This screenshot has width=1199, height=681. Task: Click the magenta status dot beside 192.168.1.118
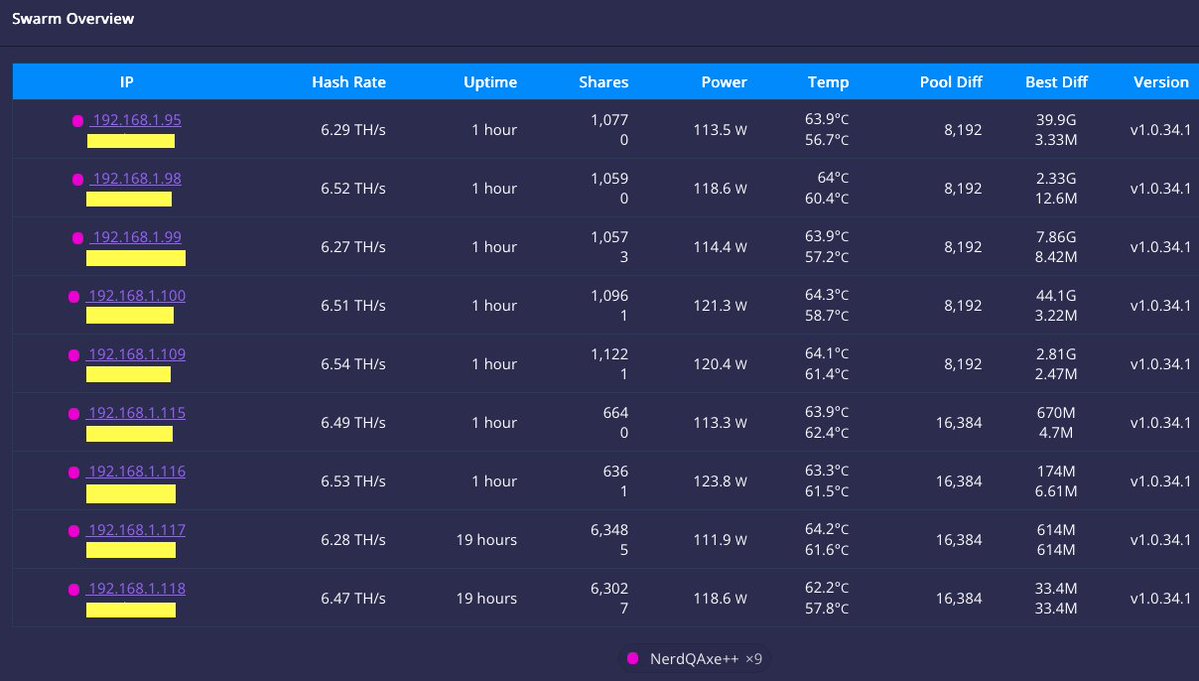click(x=74, y=589)
